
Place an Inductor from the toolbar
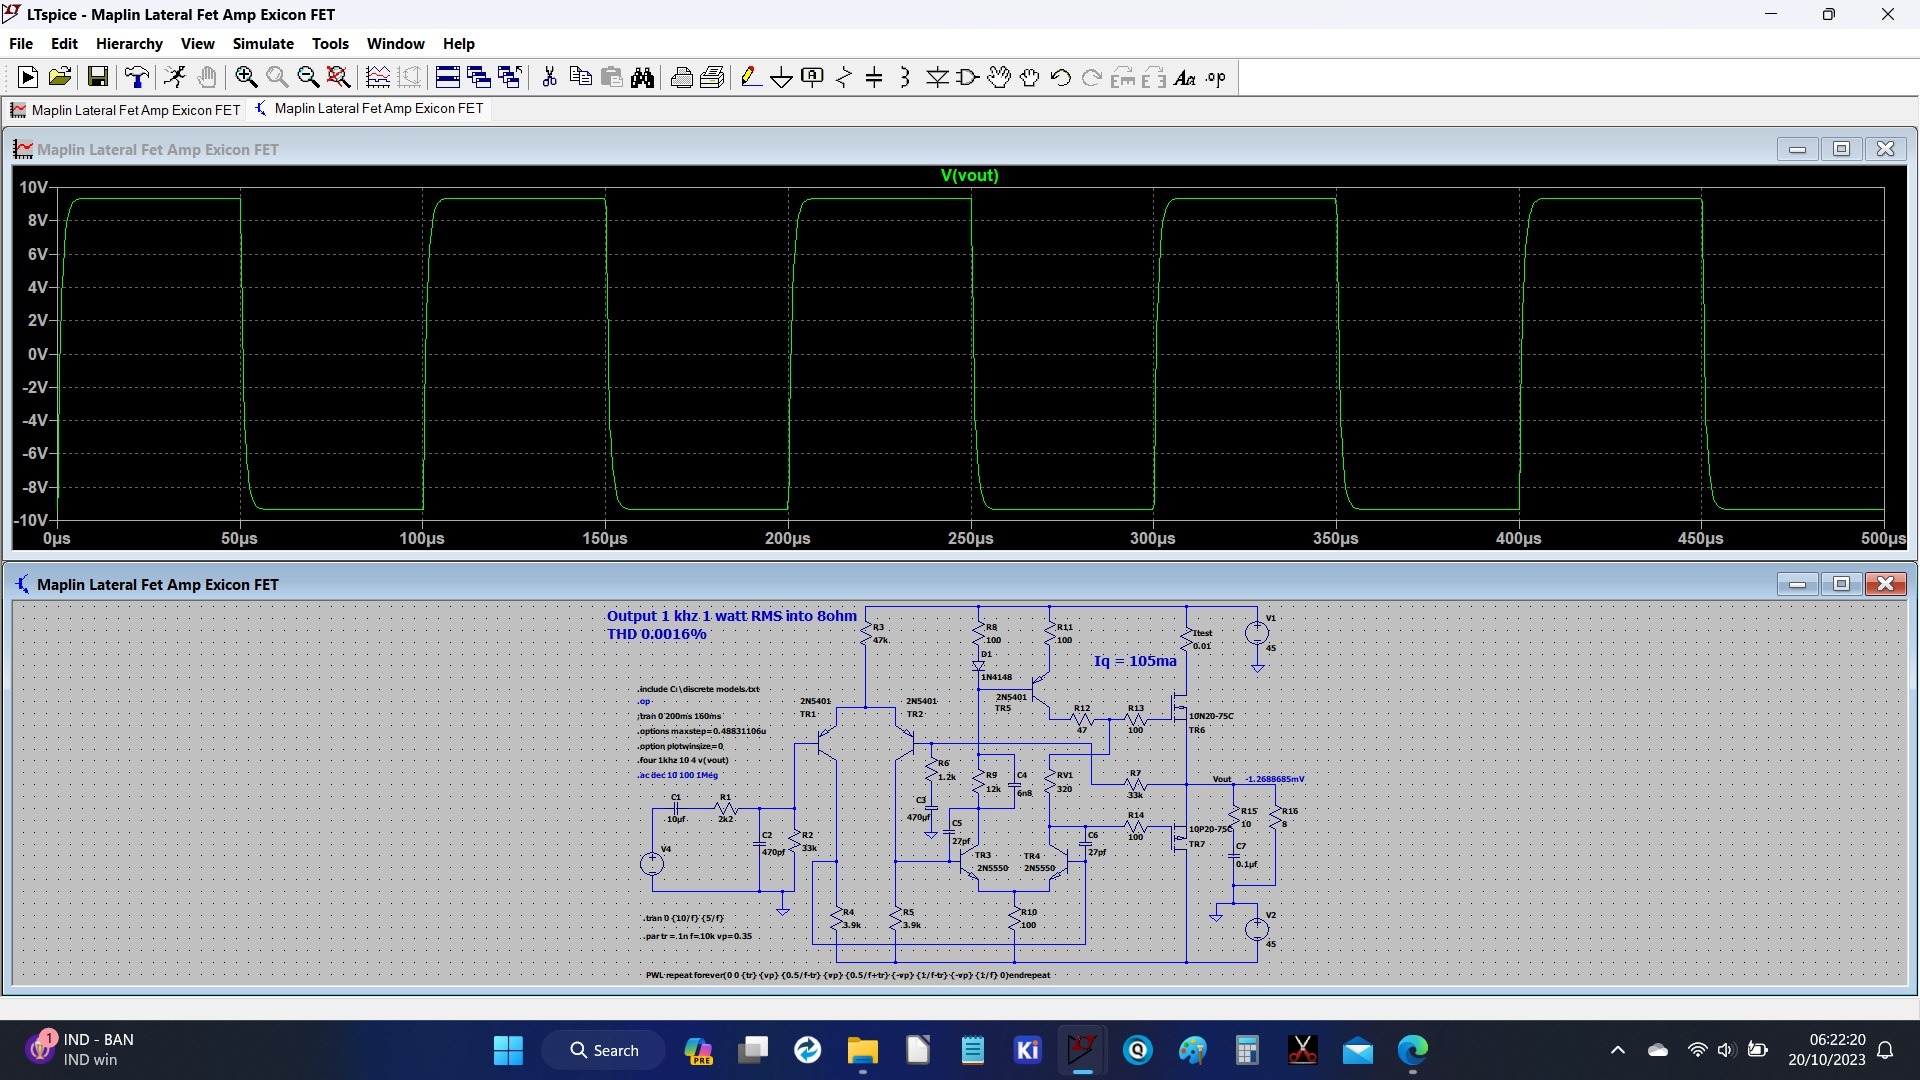[905, 77]
